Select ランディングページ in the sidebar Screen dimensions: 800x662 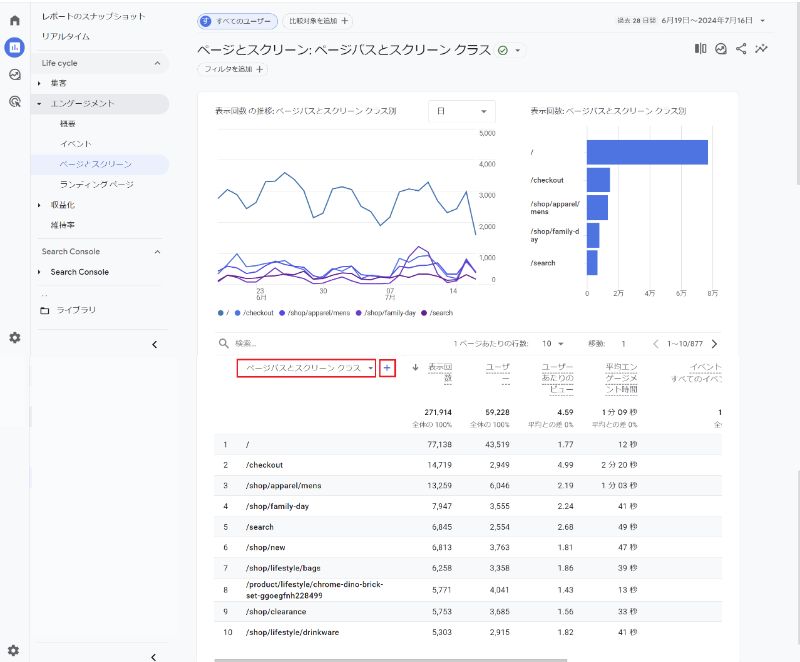[x=96, y=184]
